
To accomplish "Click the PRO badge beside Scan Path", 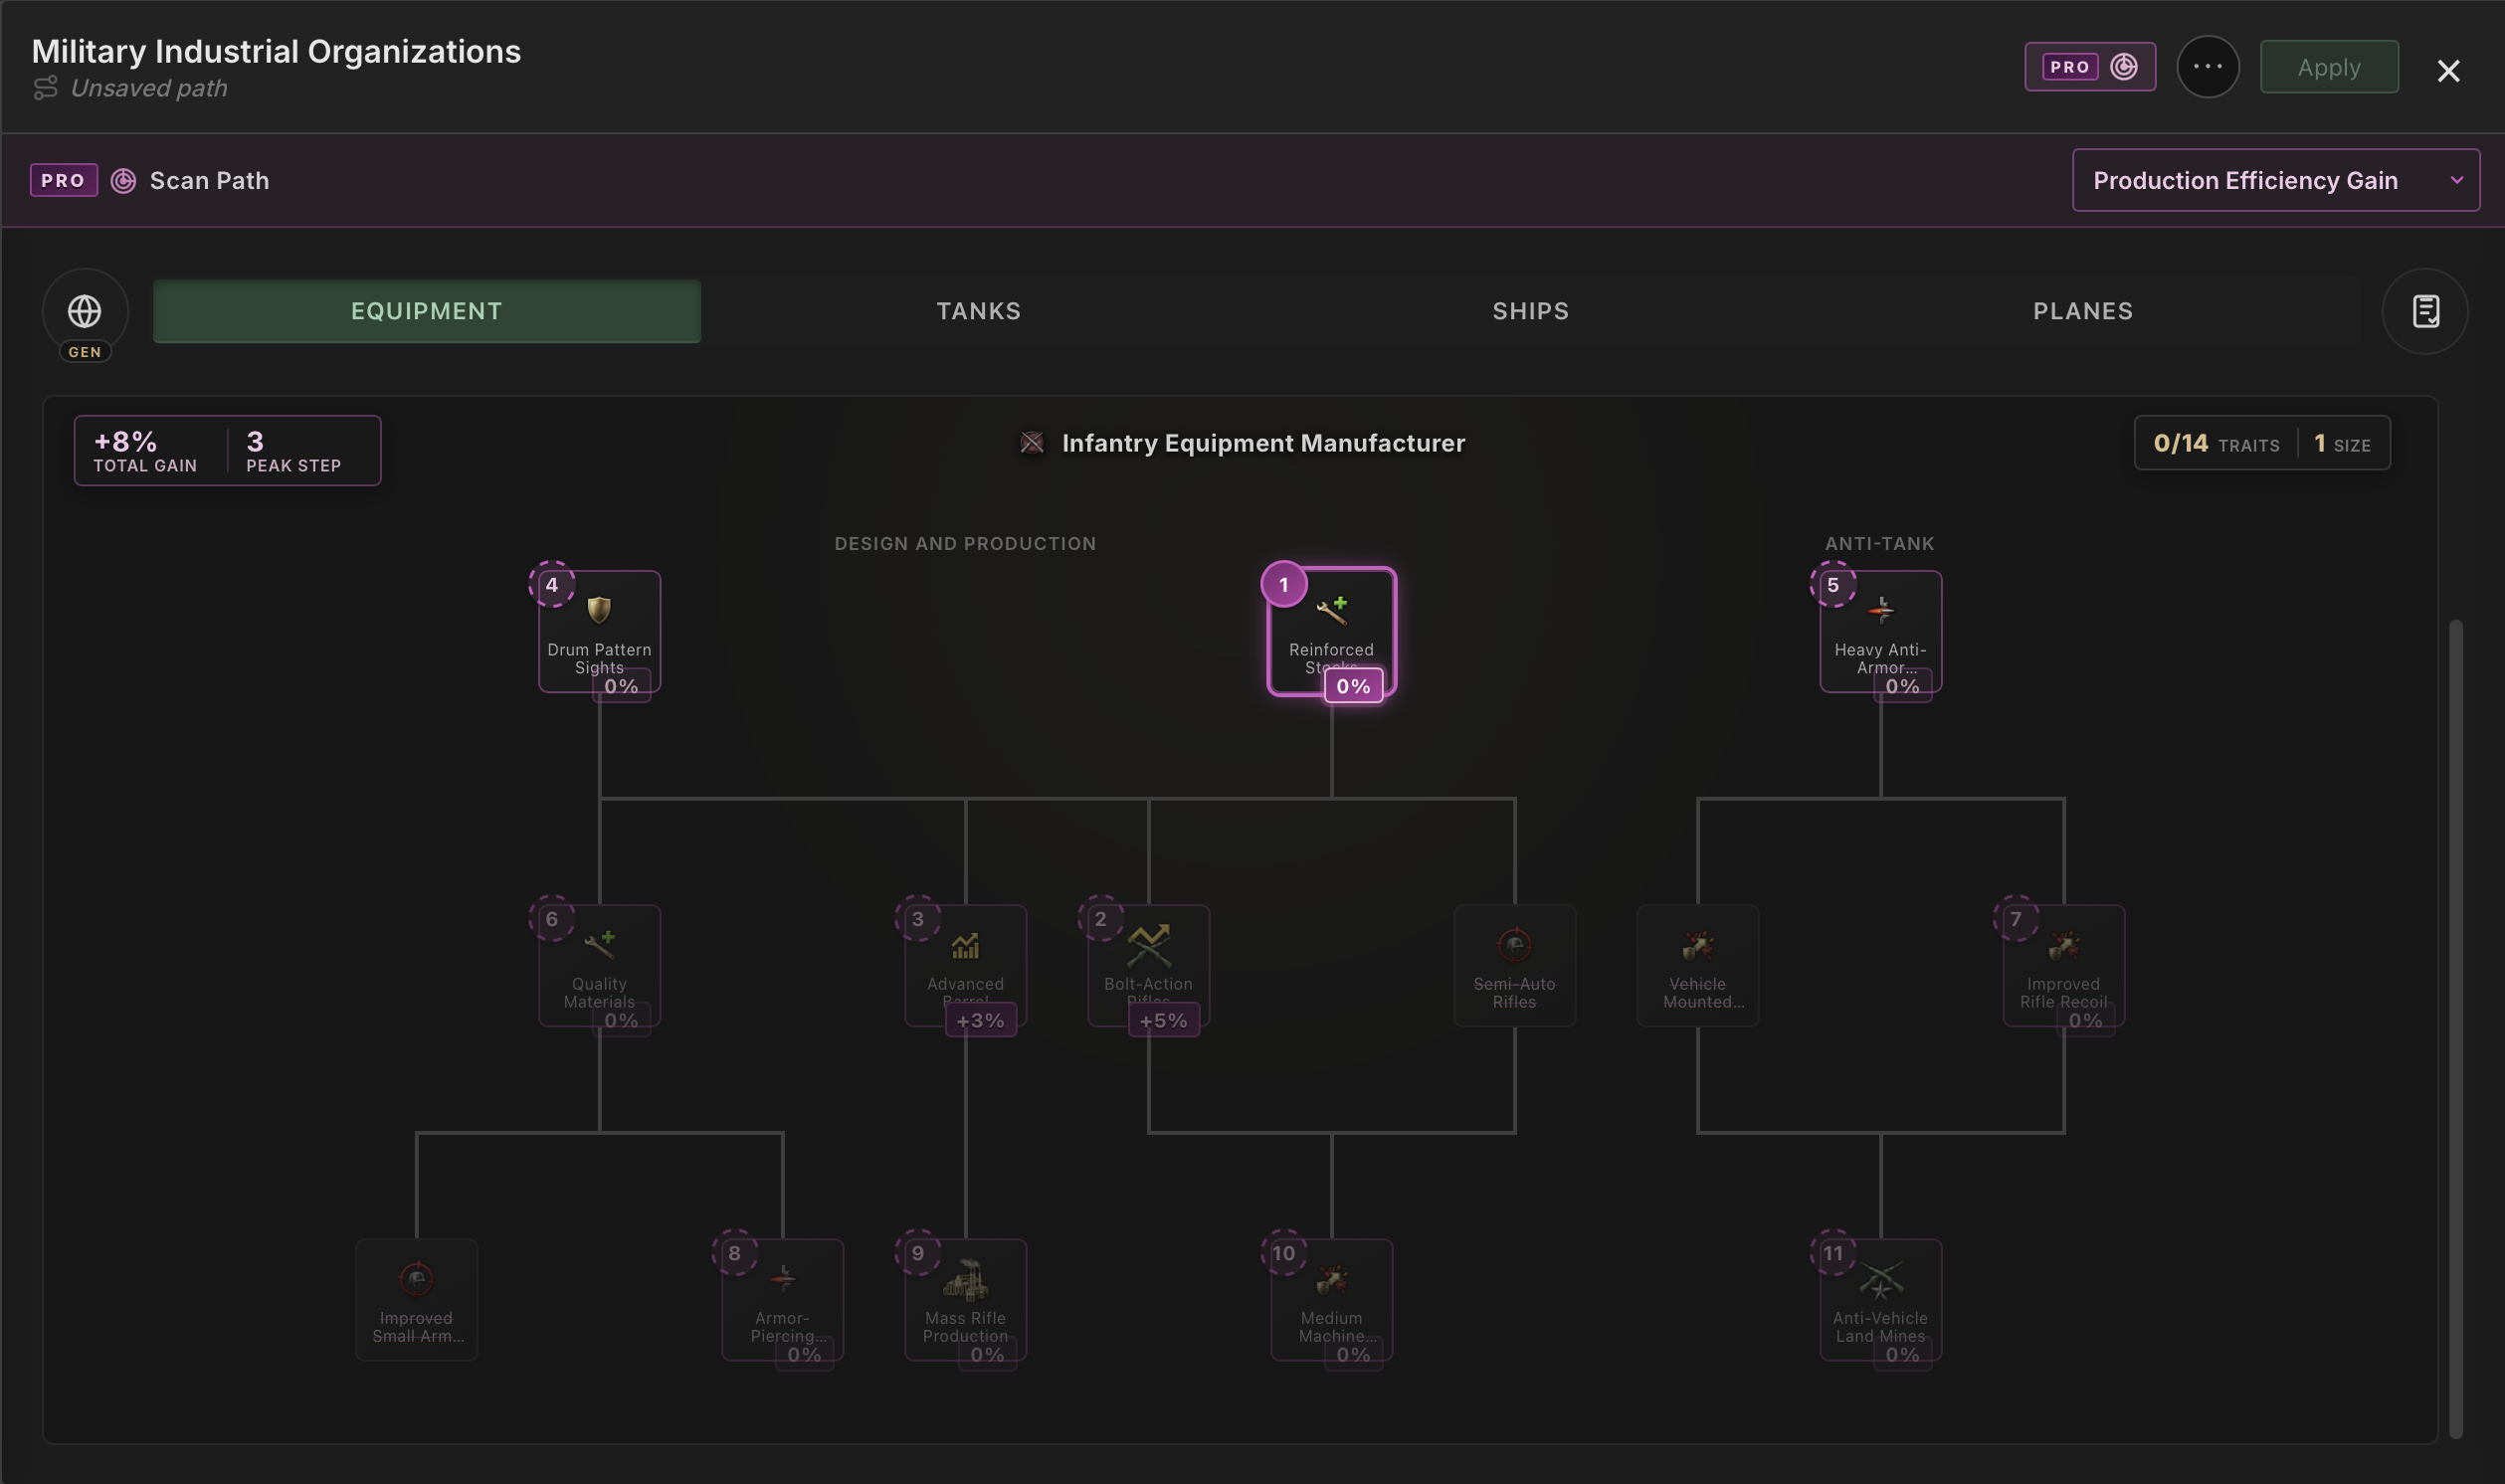I will pyautogui.click(x=64, y=181).
